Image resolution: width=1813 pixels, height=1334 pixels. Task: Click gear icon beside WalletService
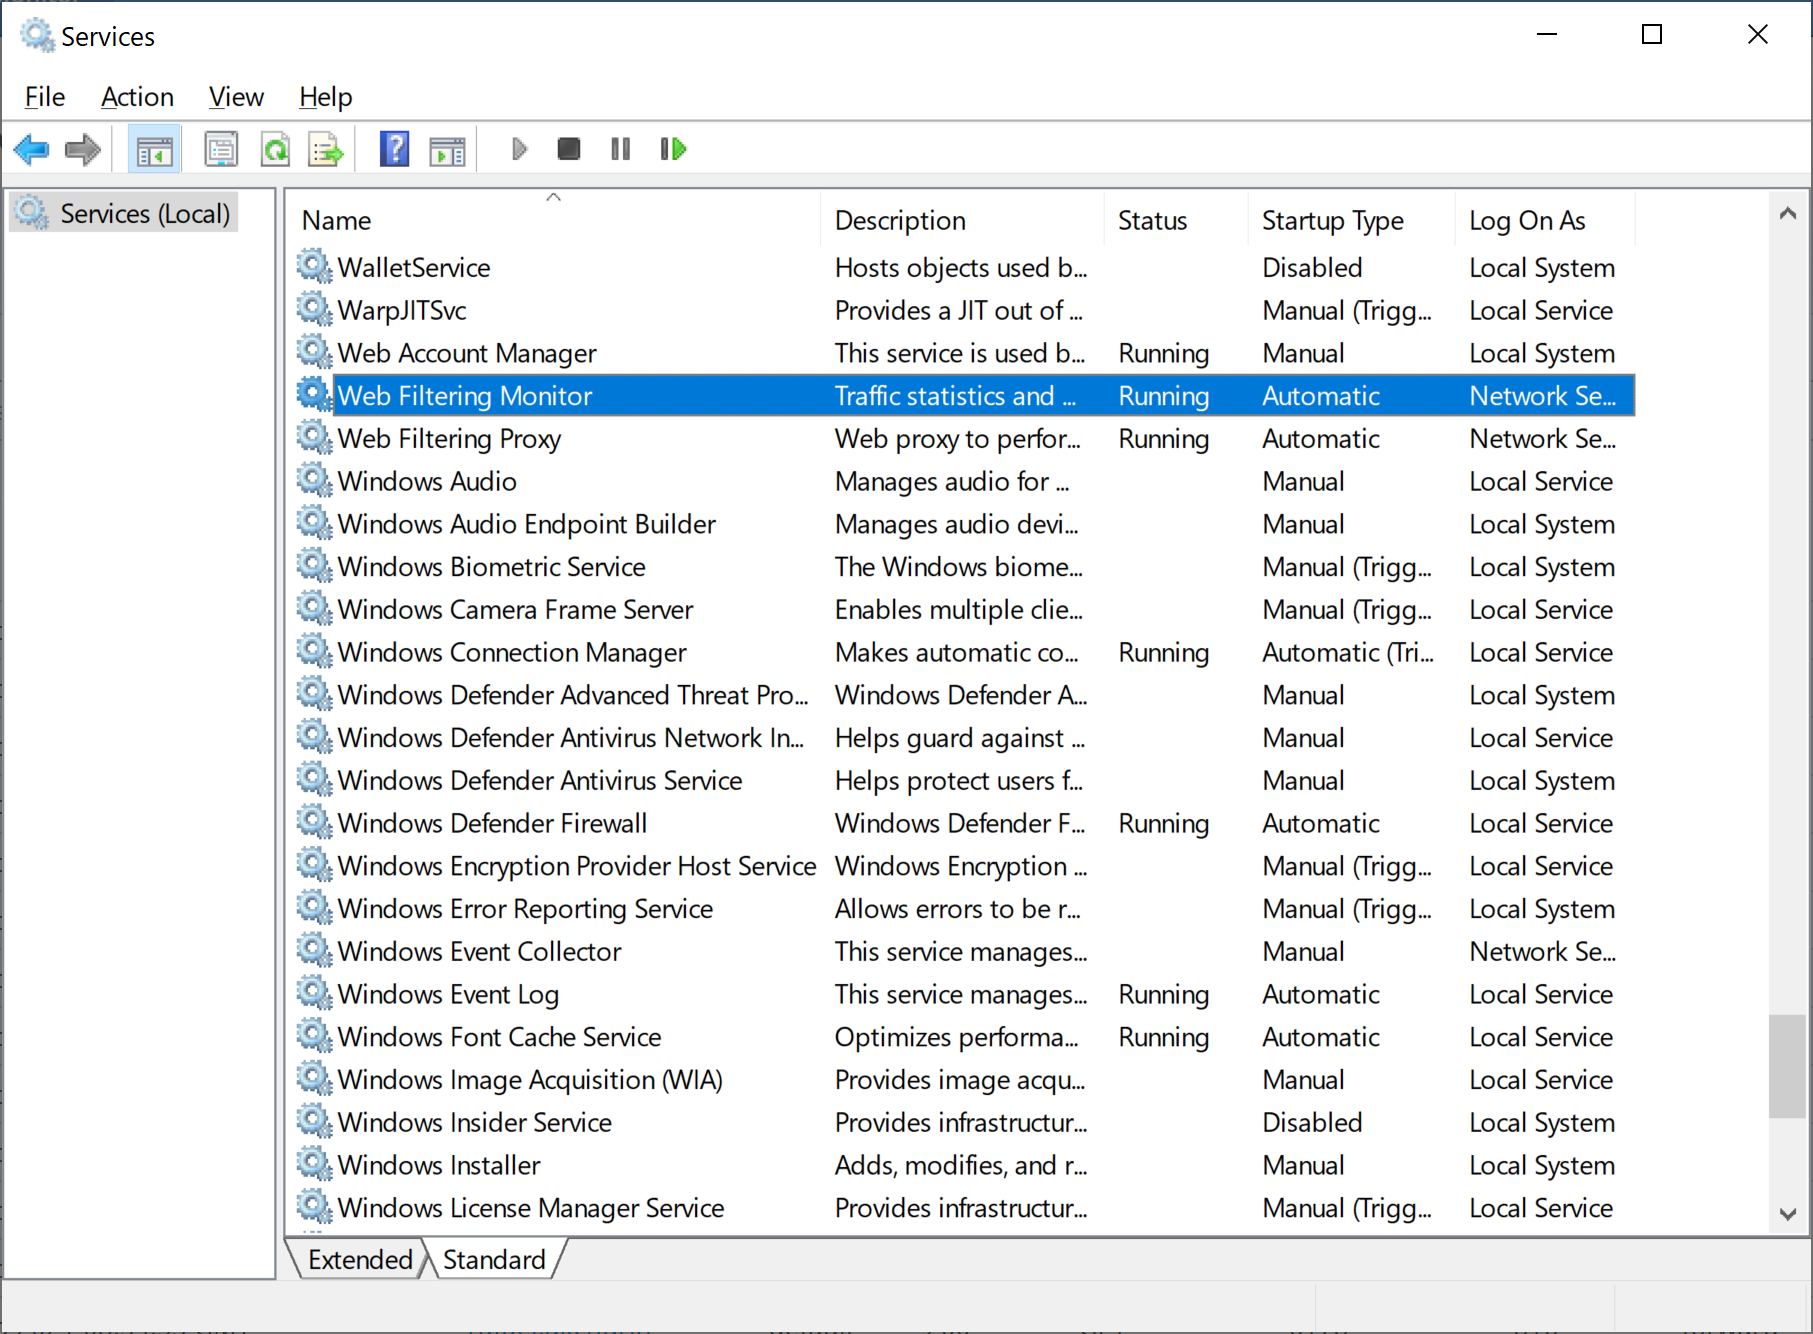pos(314,266)
